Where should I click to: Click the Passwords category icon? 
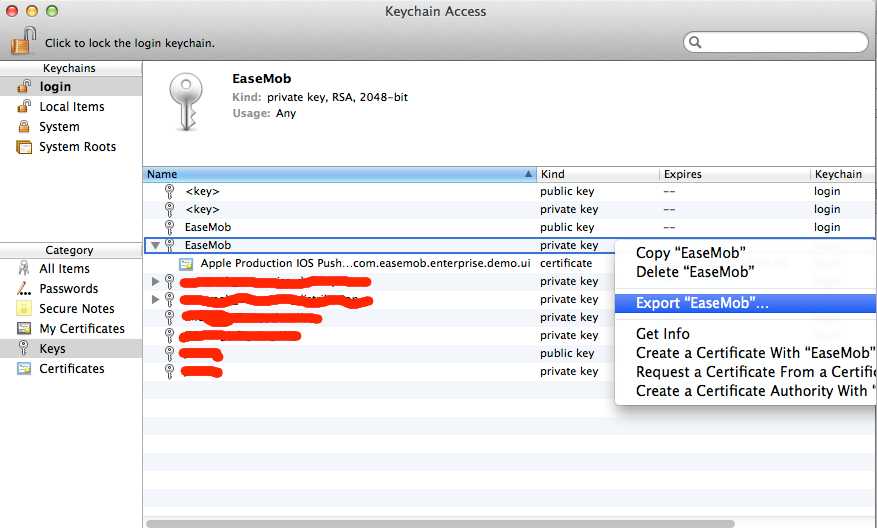click(x=23, y=289)
